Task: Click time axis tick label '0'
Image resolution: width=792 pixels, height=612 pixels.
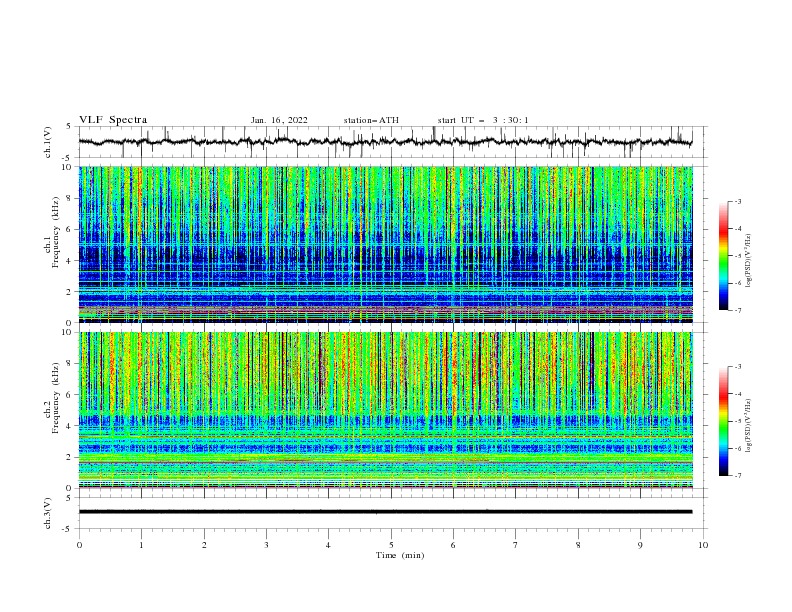Action: pos(79,545)
